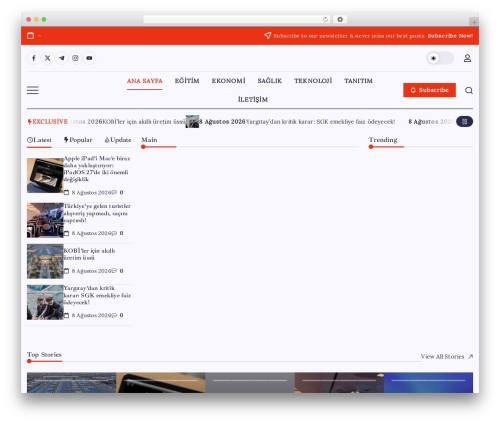Click the search magnifier icon
Viewport: 500px width, 423px height.
point(469,90)
